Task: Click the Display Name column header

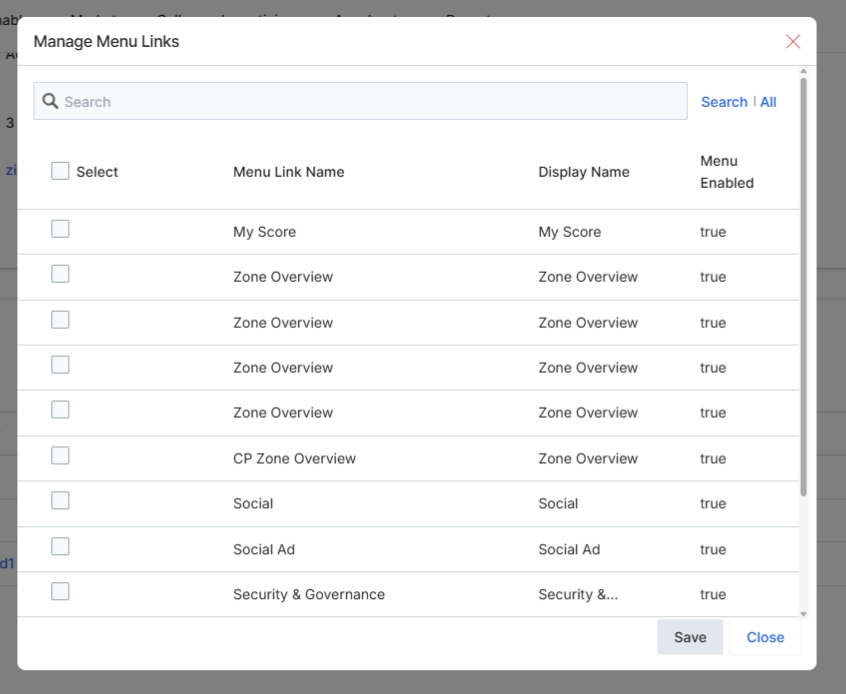Action: (584, 172)
